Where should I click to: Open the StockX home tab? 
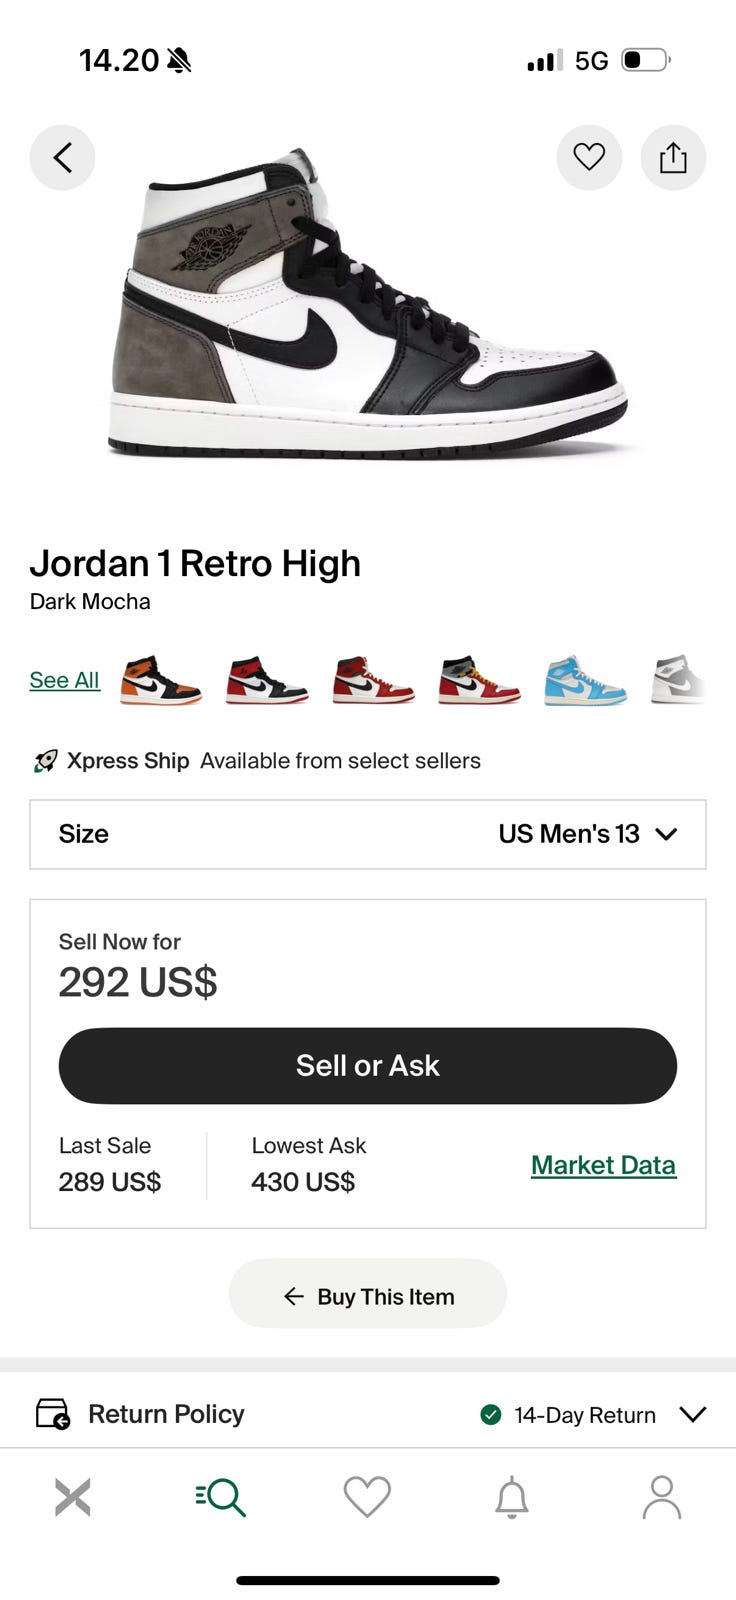(x=73, y=1497)
